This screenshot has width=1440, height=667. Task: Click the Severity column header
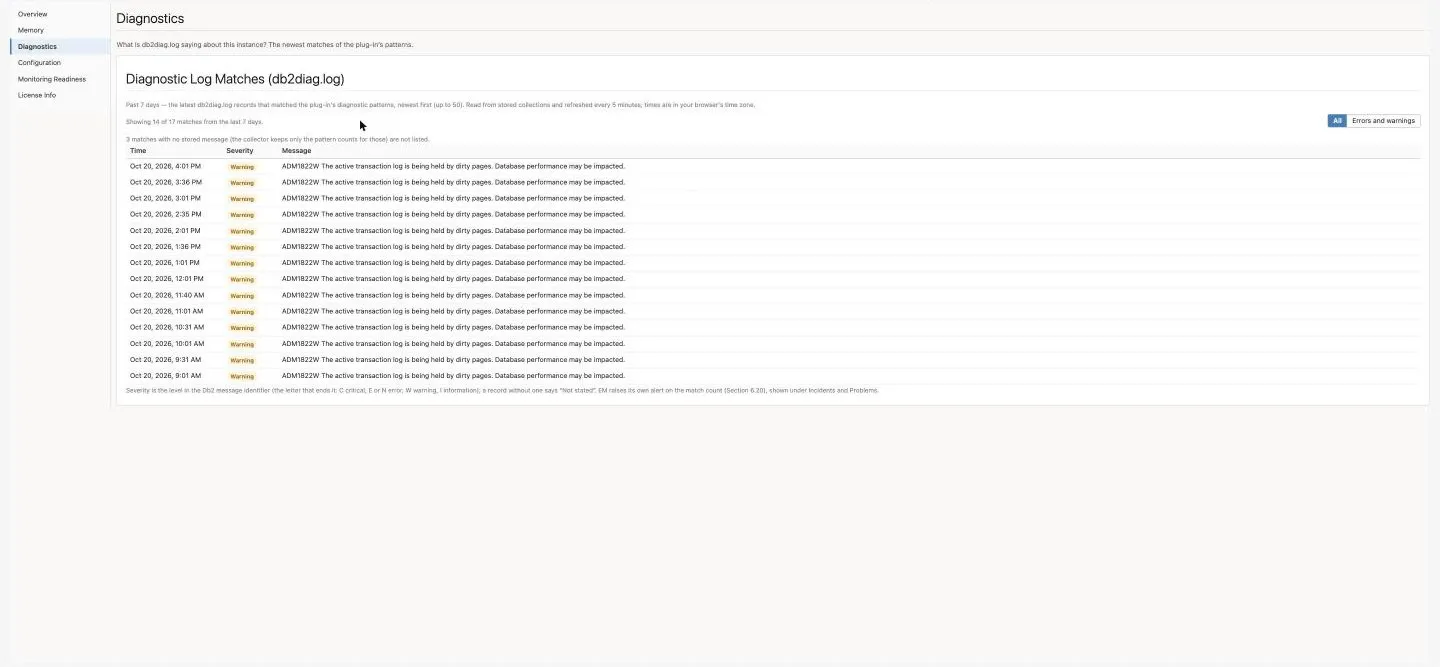pyautogui.click(x=240, y=151)
